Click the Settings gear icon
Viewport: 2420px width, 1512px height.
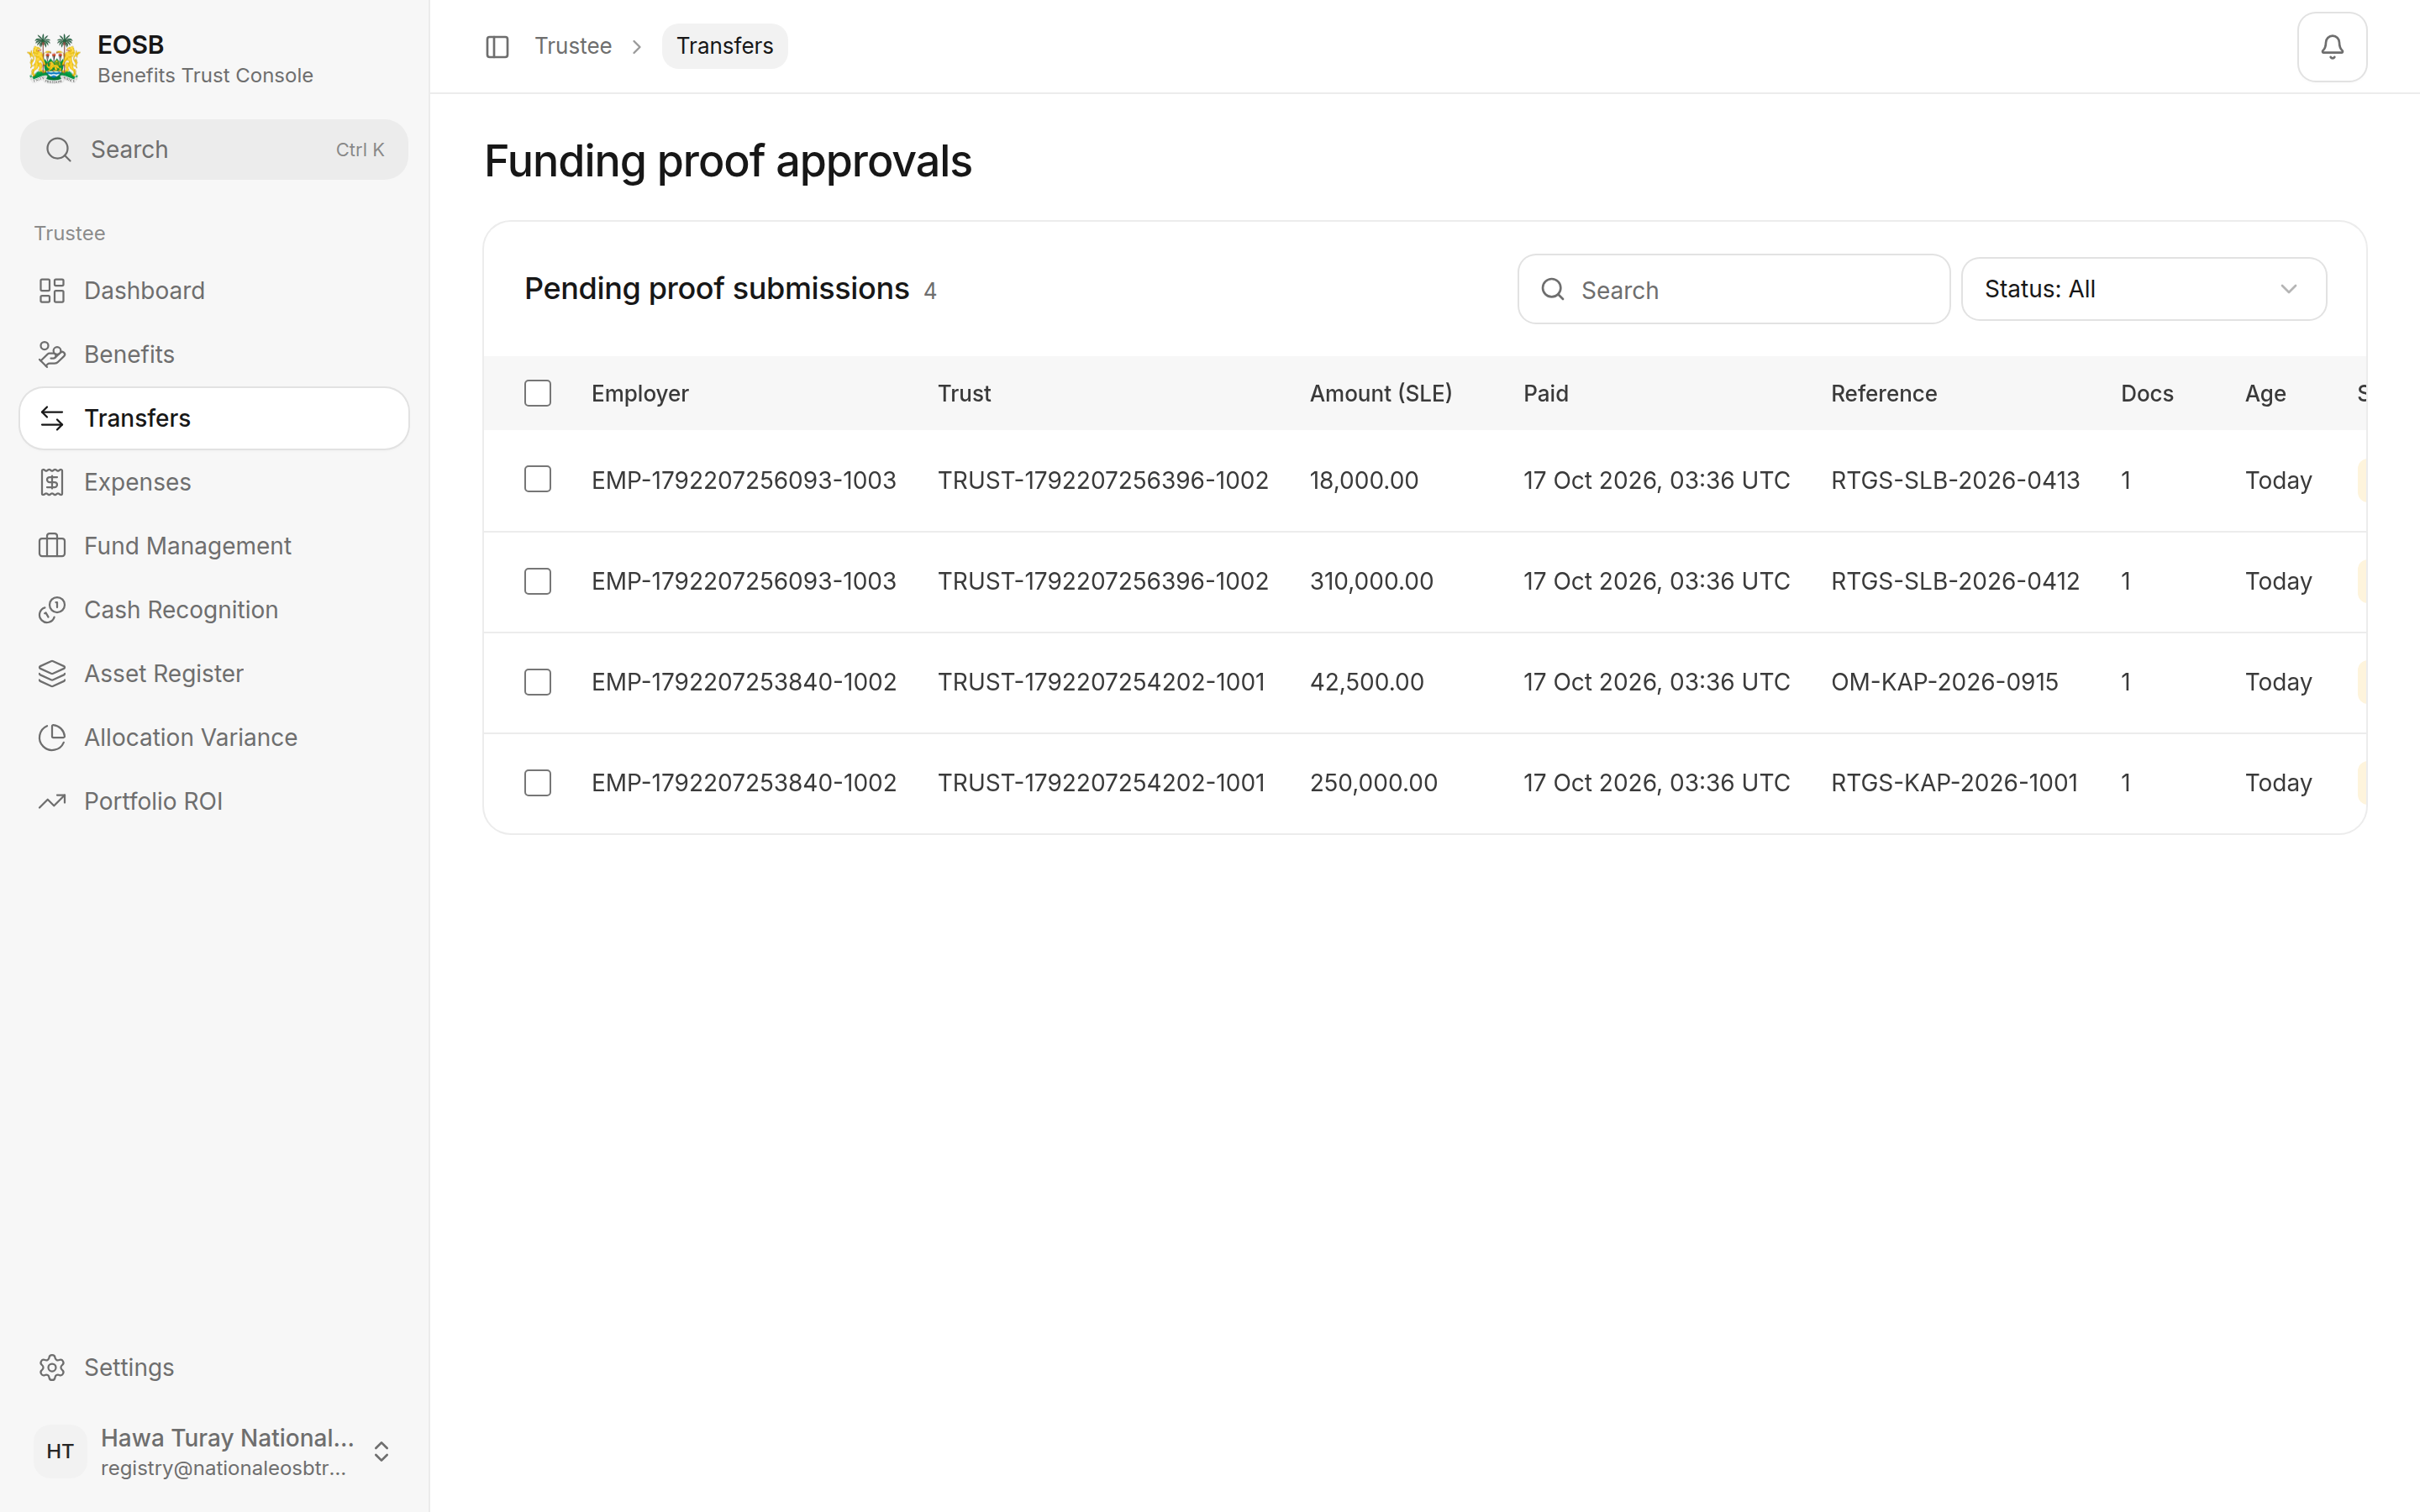[x=52, y=1367]
